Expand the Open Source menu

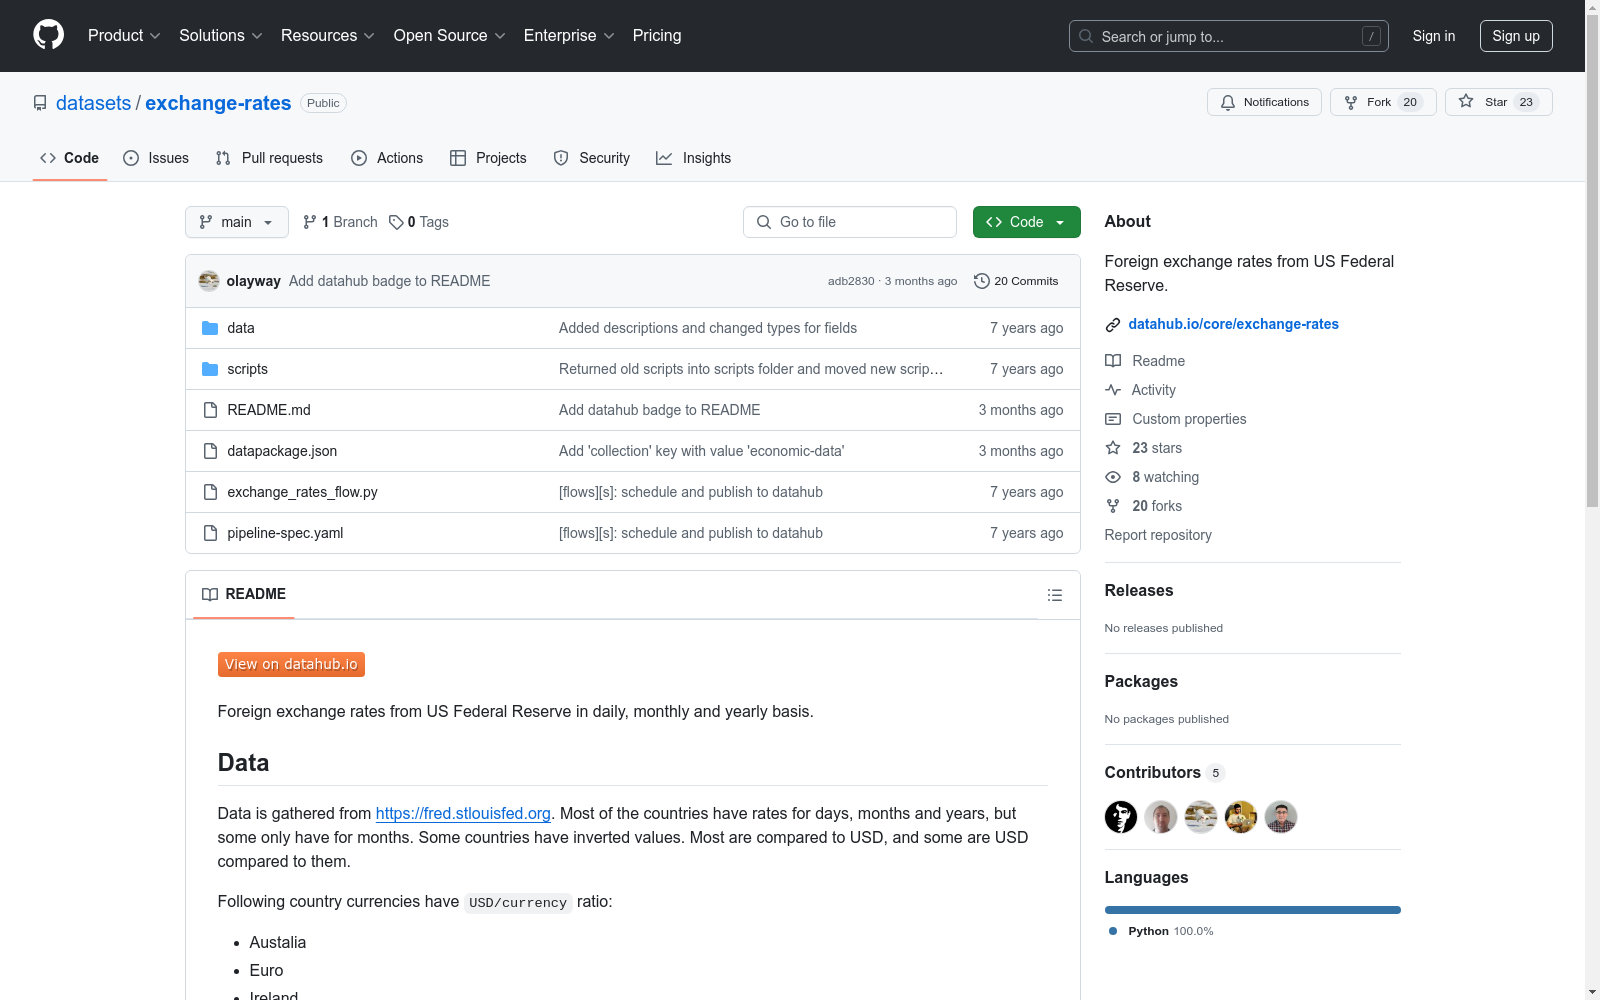point(449,35)
